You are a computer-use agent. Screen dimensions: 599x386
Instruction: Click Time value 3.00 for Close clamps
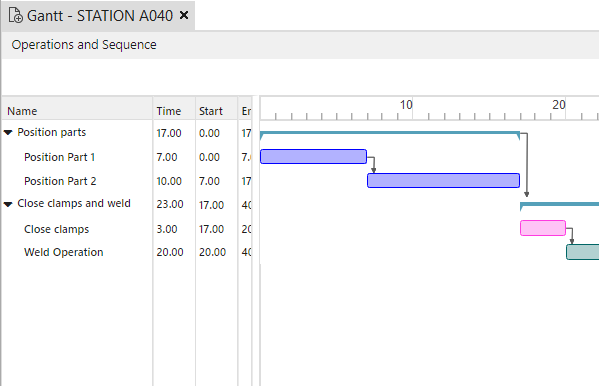167,229
